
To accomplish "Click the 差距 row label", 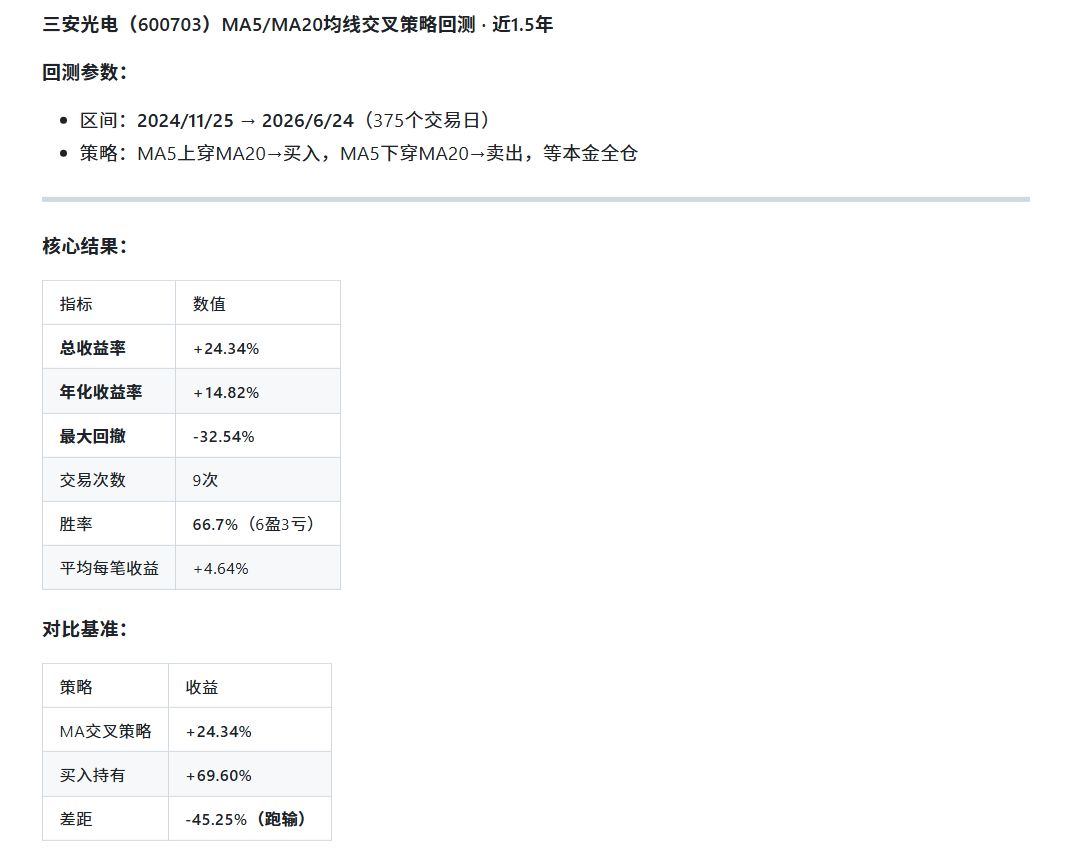I will [76, 819].
